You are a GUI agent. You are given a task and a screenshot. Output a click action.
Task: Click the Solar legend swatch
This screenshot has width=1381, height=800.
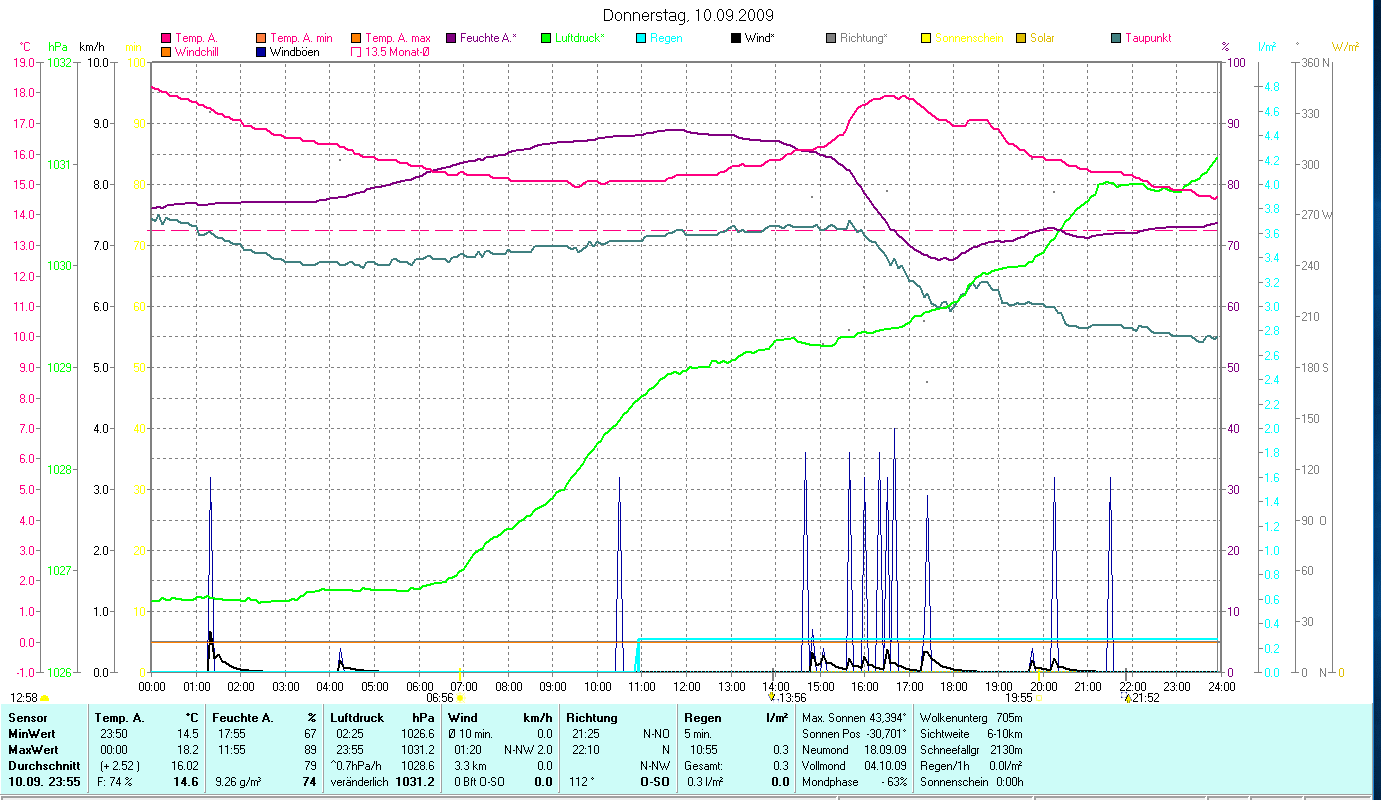click(1020, 38)
